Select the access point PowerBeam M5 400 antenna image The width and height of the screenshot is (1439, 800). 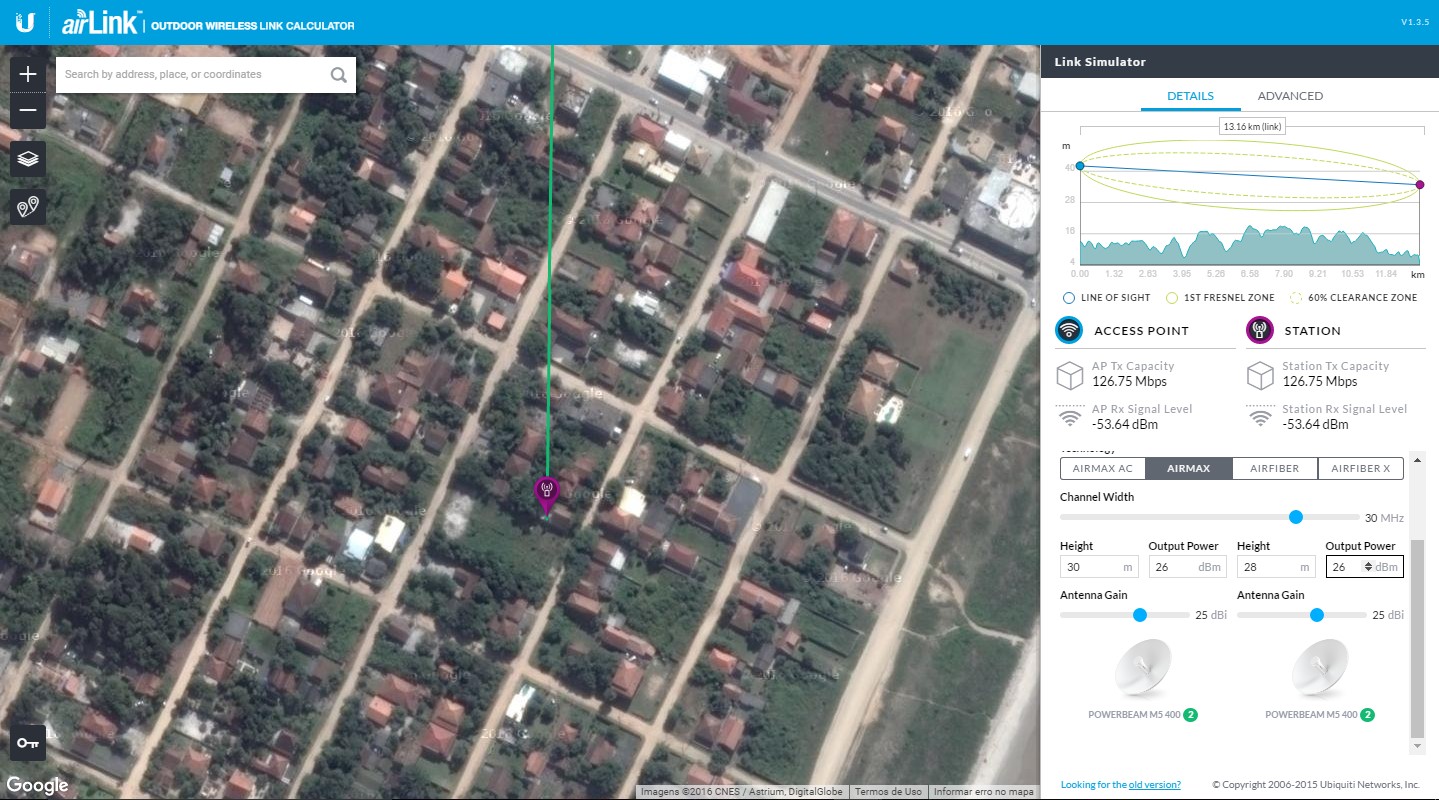pos(1143,668)
